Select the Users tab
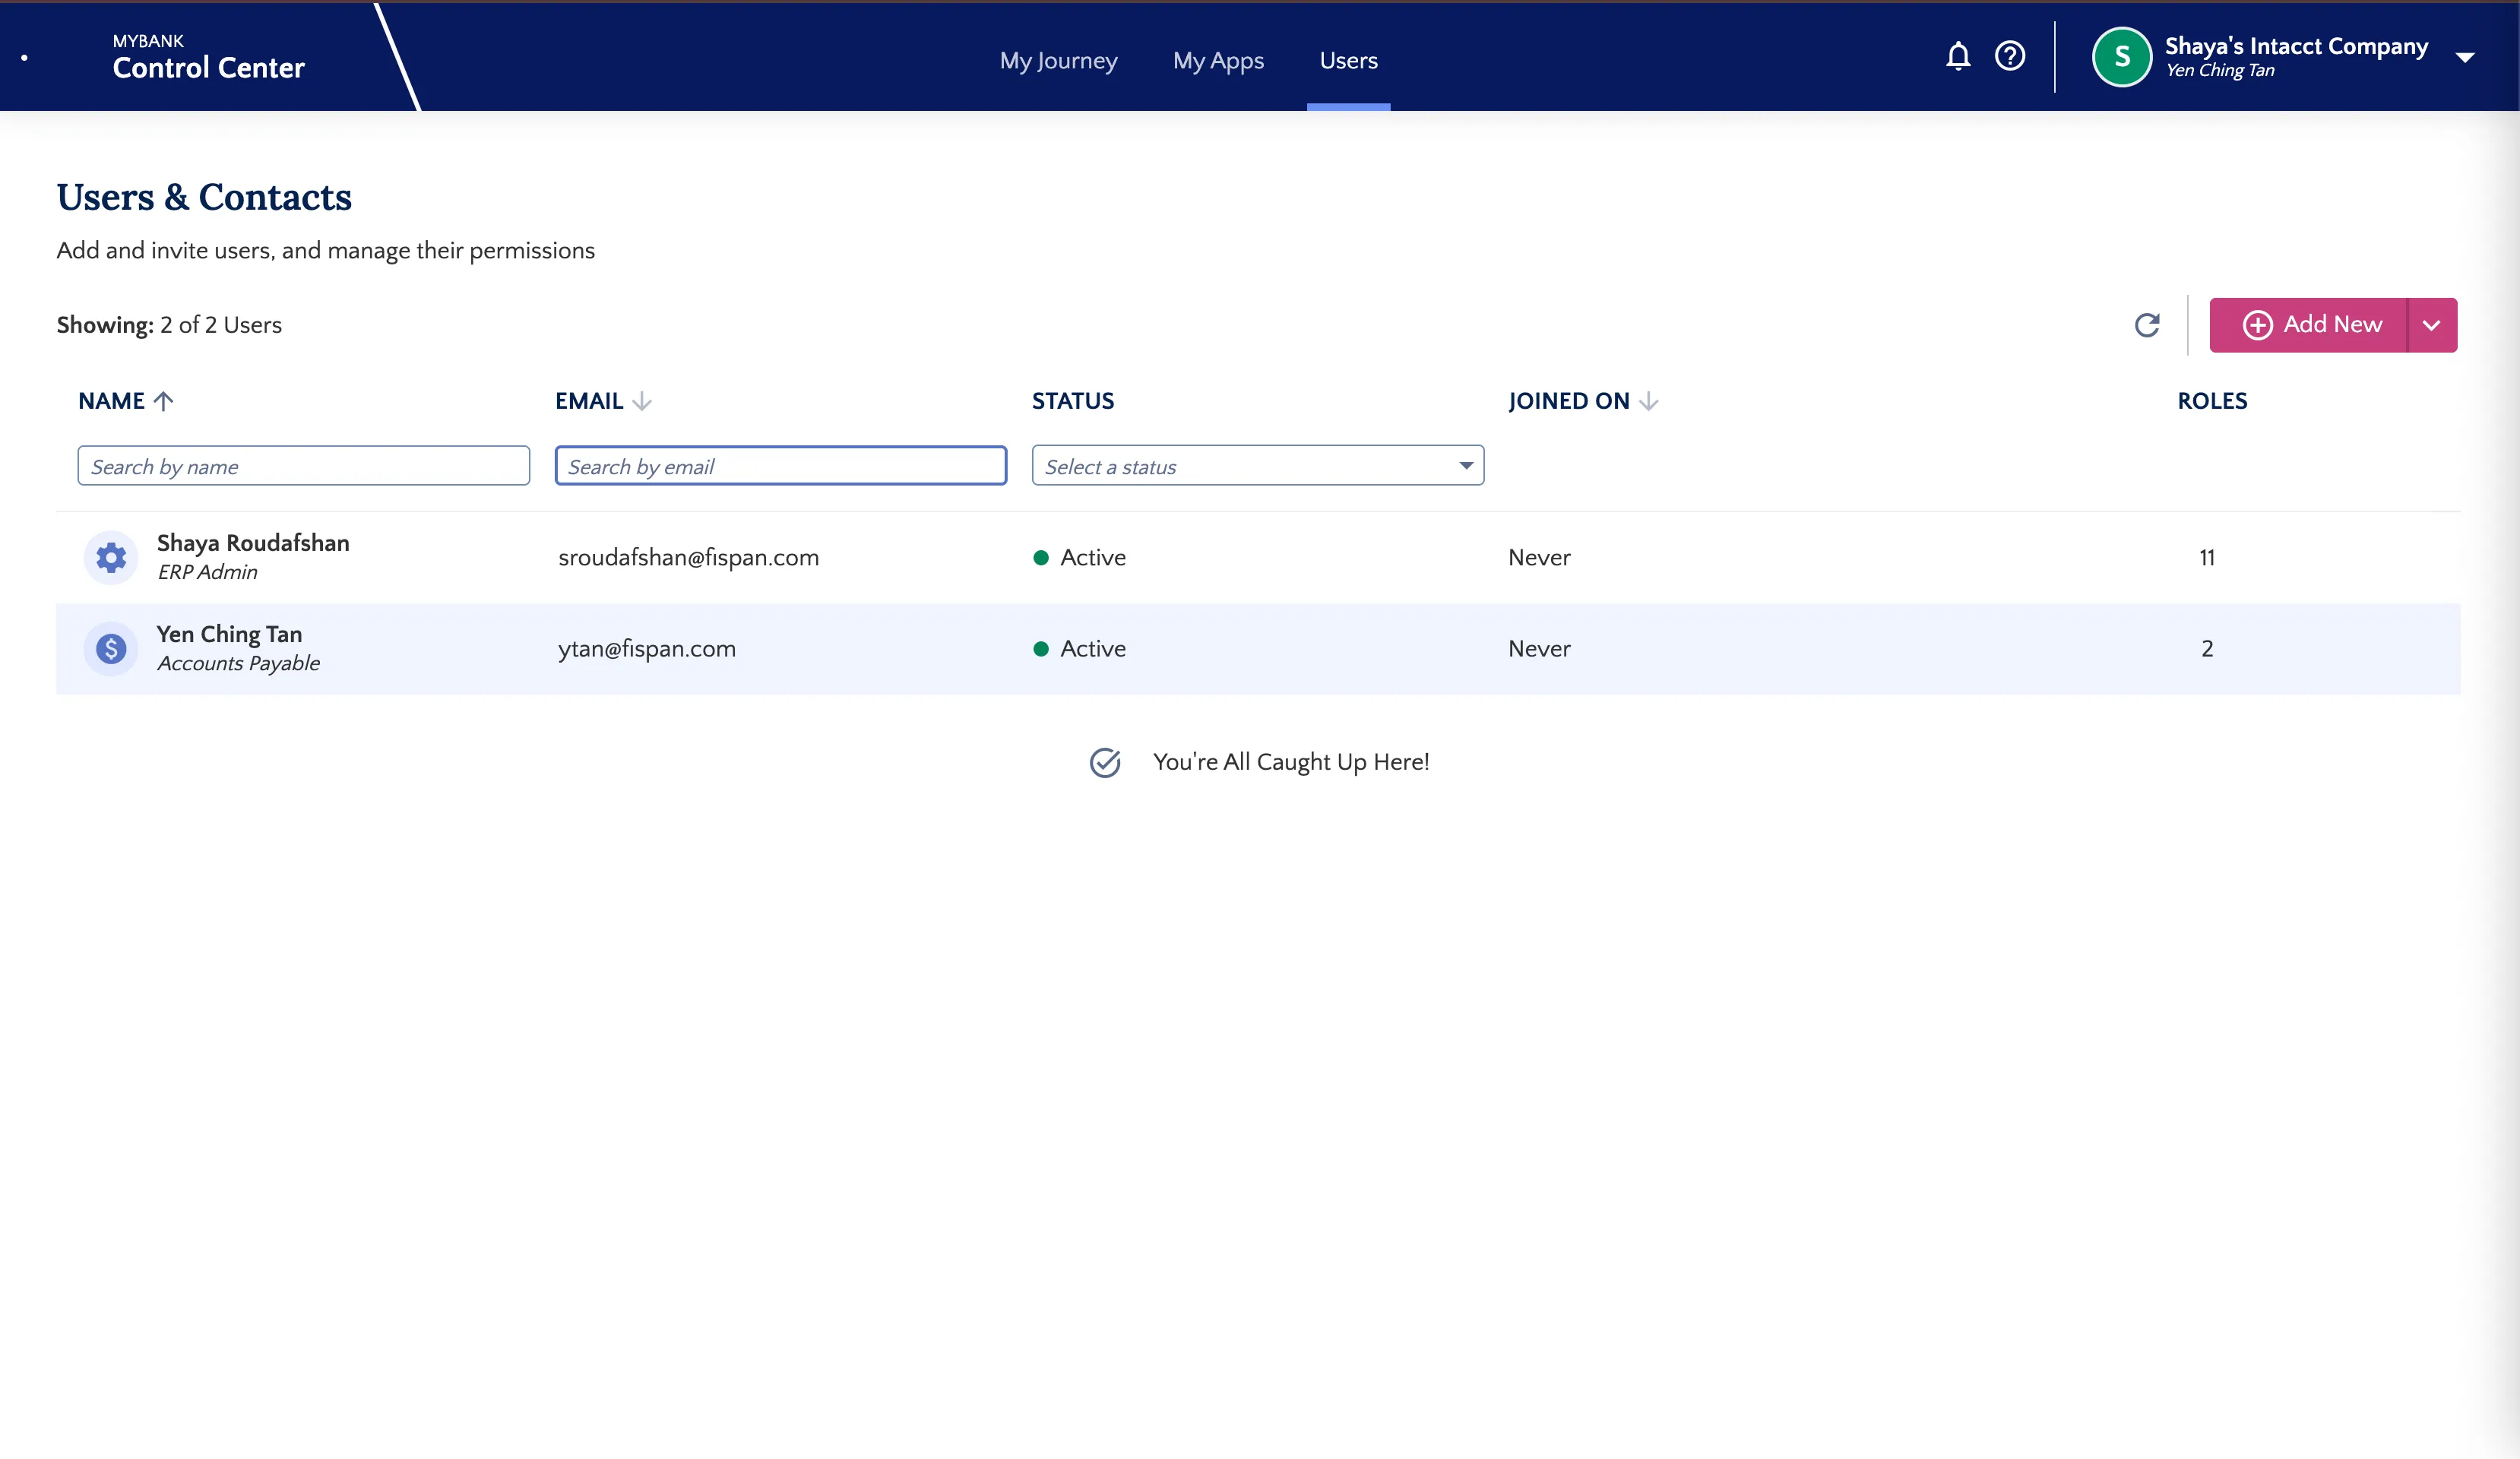The image size is (2520, 1459). (x=1348, y=60)
